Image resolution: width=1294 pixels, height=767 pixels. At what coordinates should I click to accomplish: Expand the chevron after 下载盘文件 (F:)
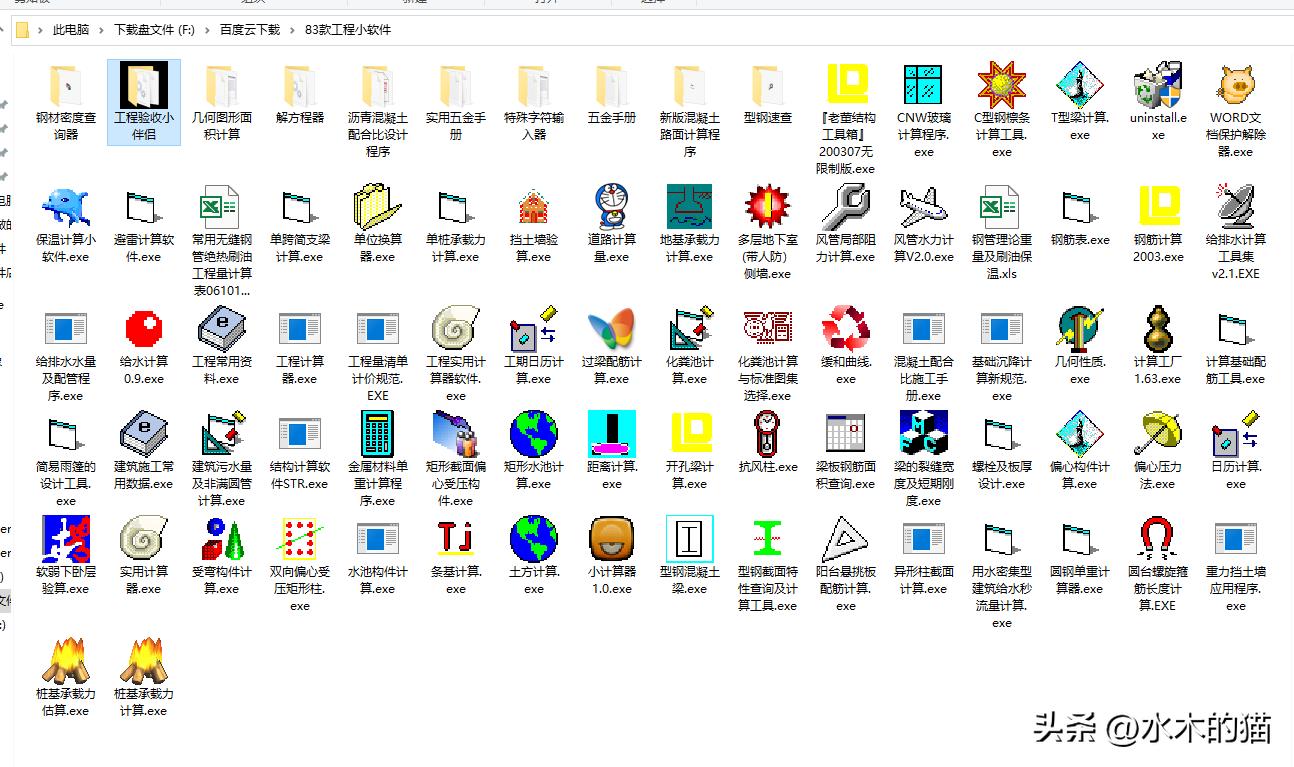(207, 30)
